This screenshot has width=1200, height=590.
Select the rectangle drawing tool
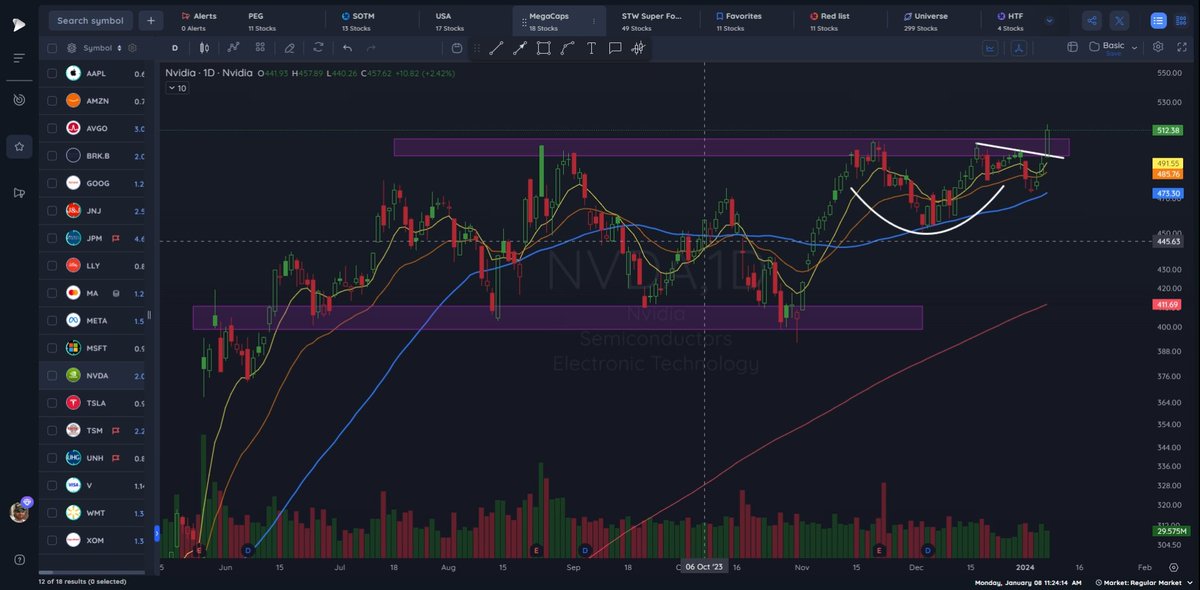click(x=543, y=48)
